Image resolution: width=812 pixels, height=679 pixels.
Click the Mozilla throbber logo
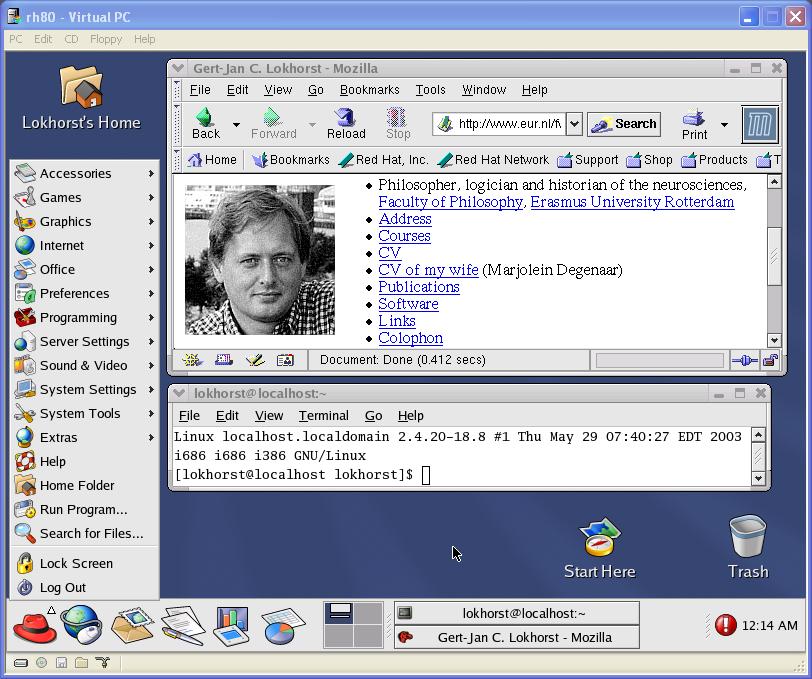760,124
